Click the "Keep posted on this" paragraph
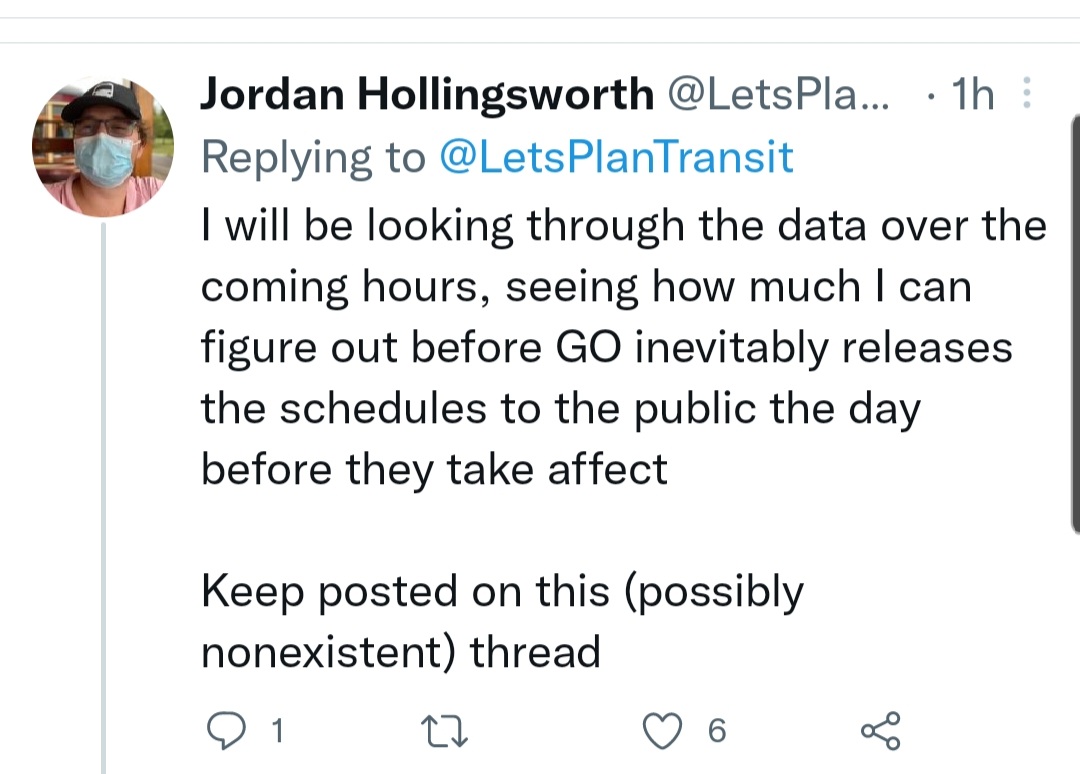The height and width of the screenshot is (774, 1080). click(x=501, y=592)
